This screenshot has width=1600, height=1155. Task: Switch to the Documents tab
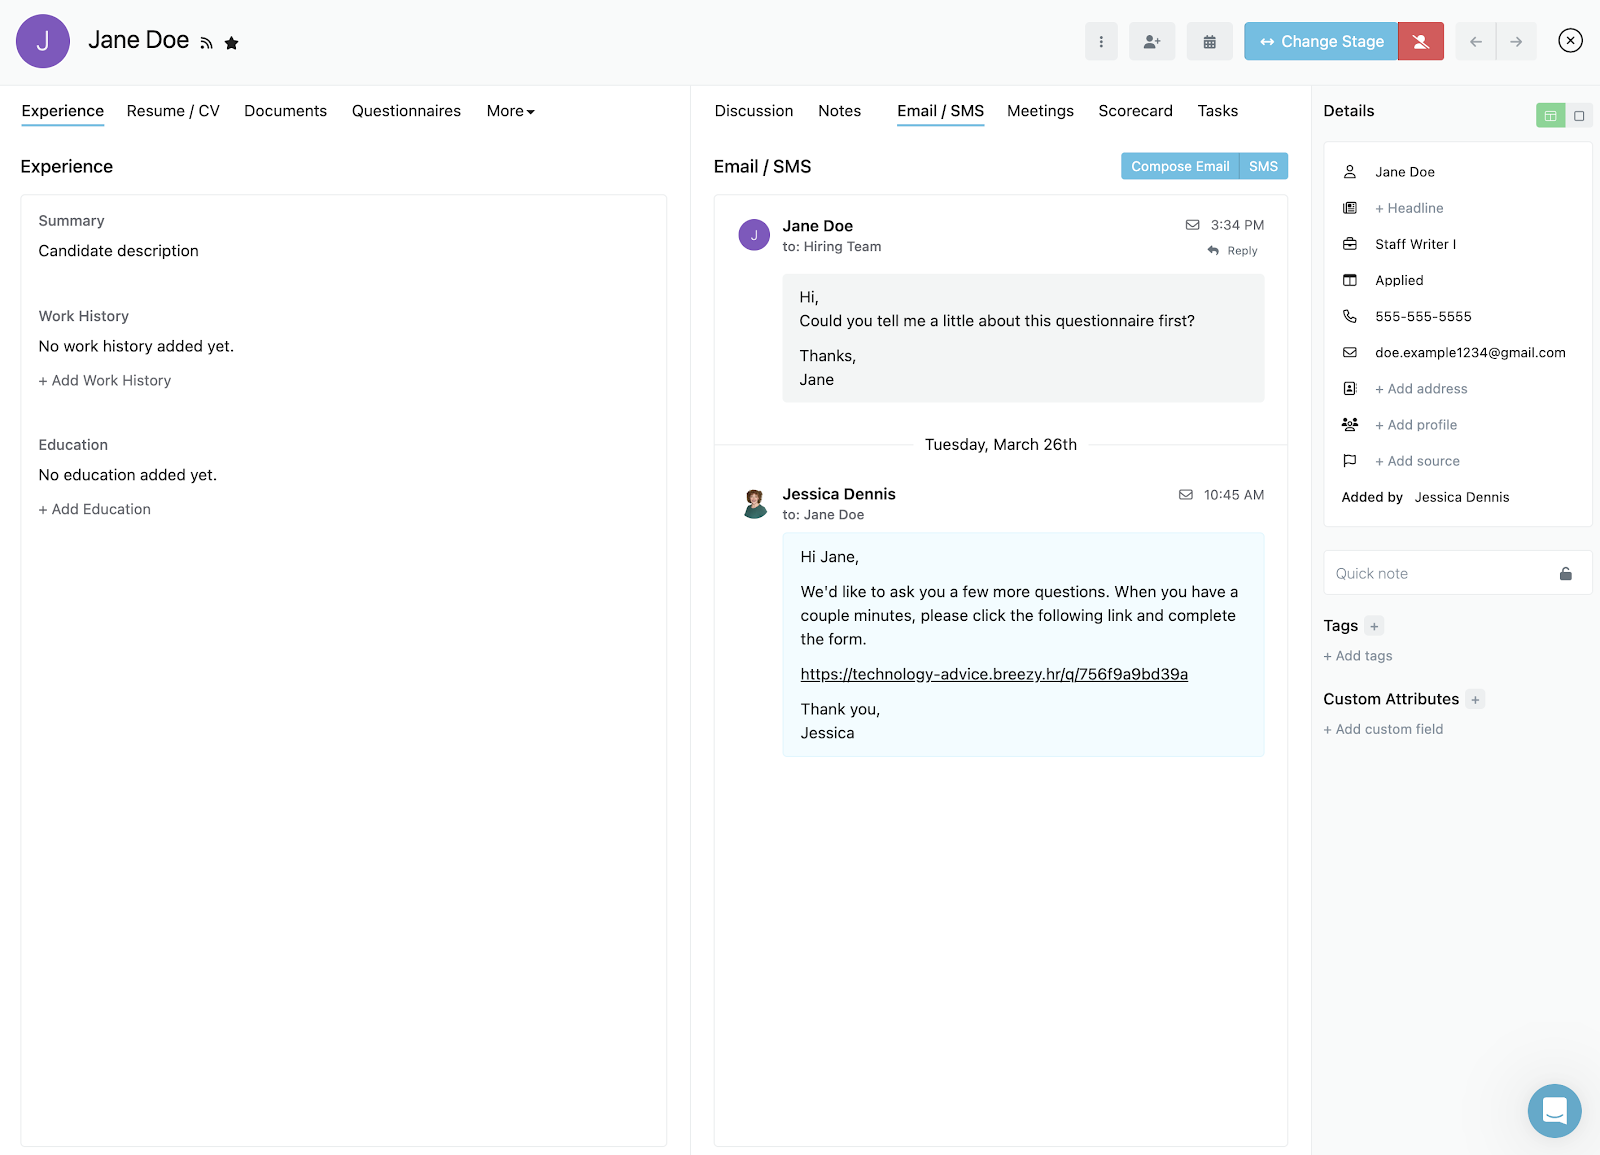pos(285,111)
